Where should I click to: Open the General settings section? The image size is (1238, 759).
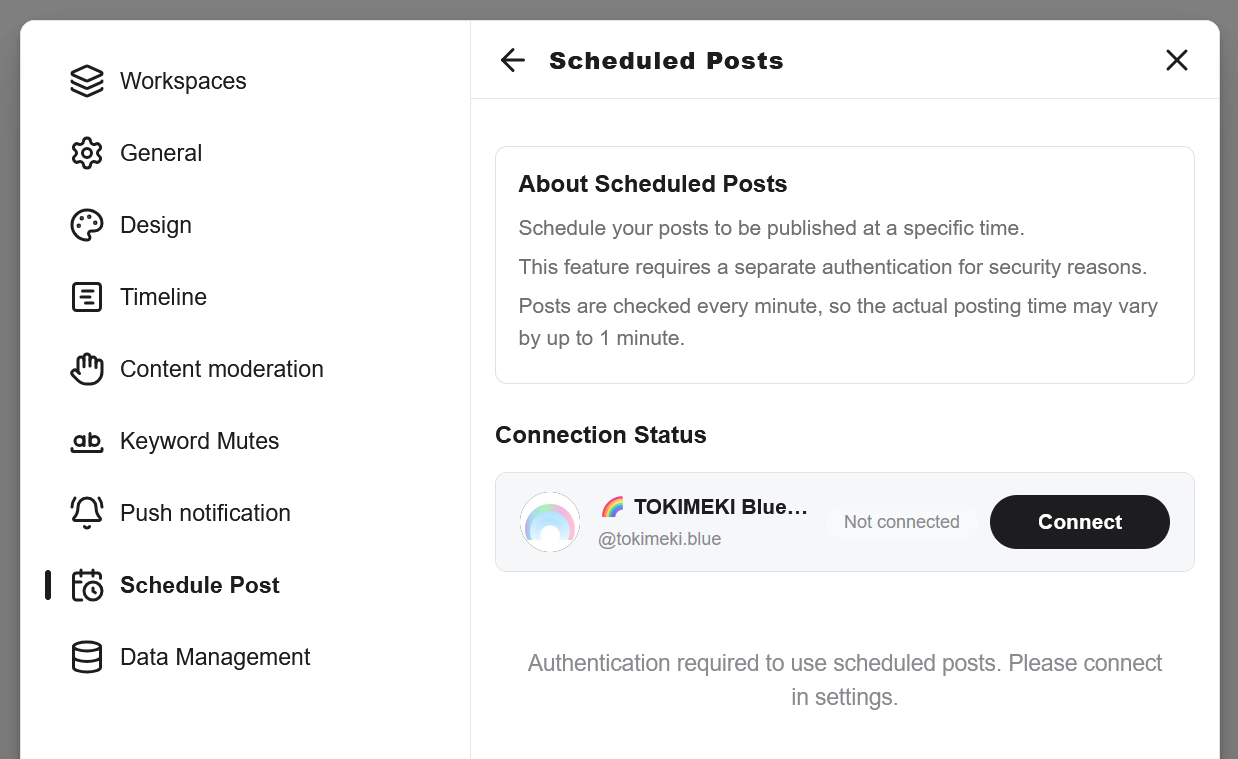tap(161, 153)
